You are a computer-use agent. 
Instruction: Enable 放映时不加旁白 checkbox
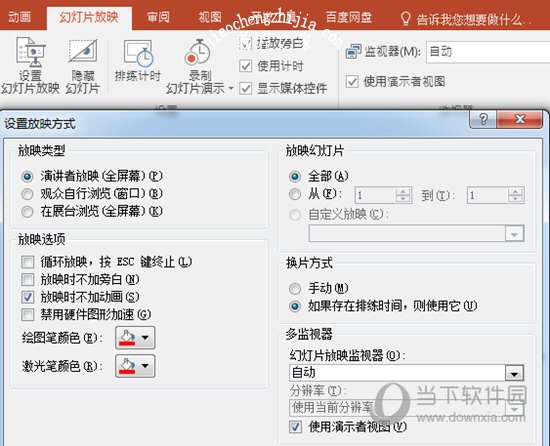pyautogui.click(x=28, y=279)
